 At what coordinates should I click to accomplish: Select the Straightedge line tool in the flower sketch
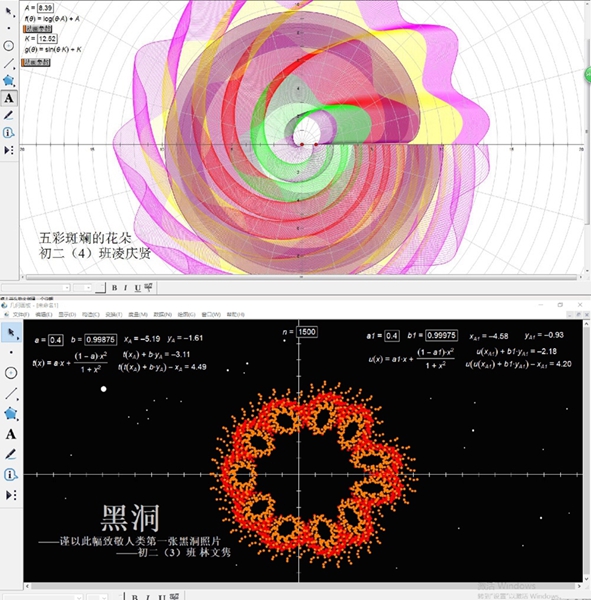(9, 63)
